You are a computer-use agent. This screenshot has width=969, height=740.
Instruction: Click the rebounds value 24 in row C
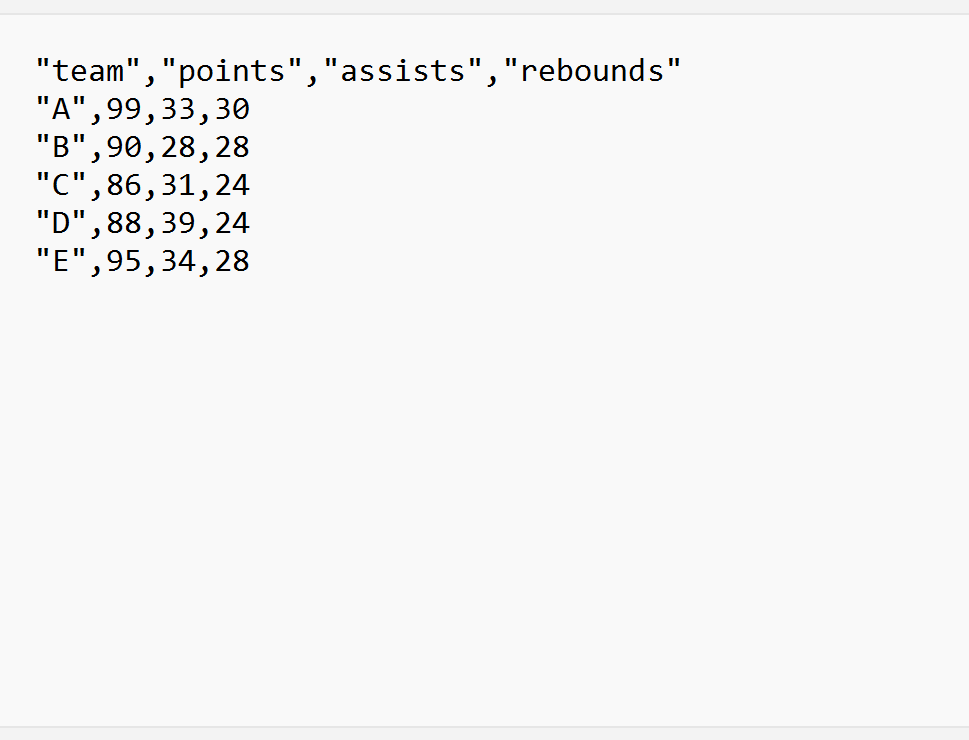coord(232,185)
